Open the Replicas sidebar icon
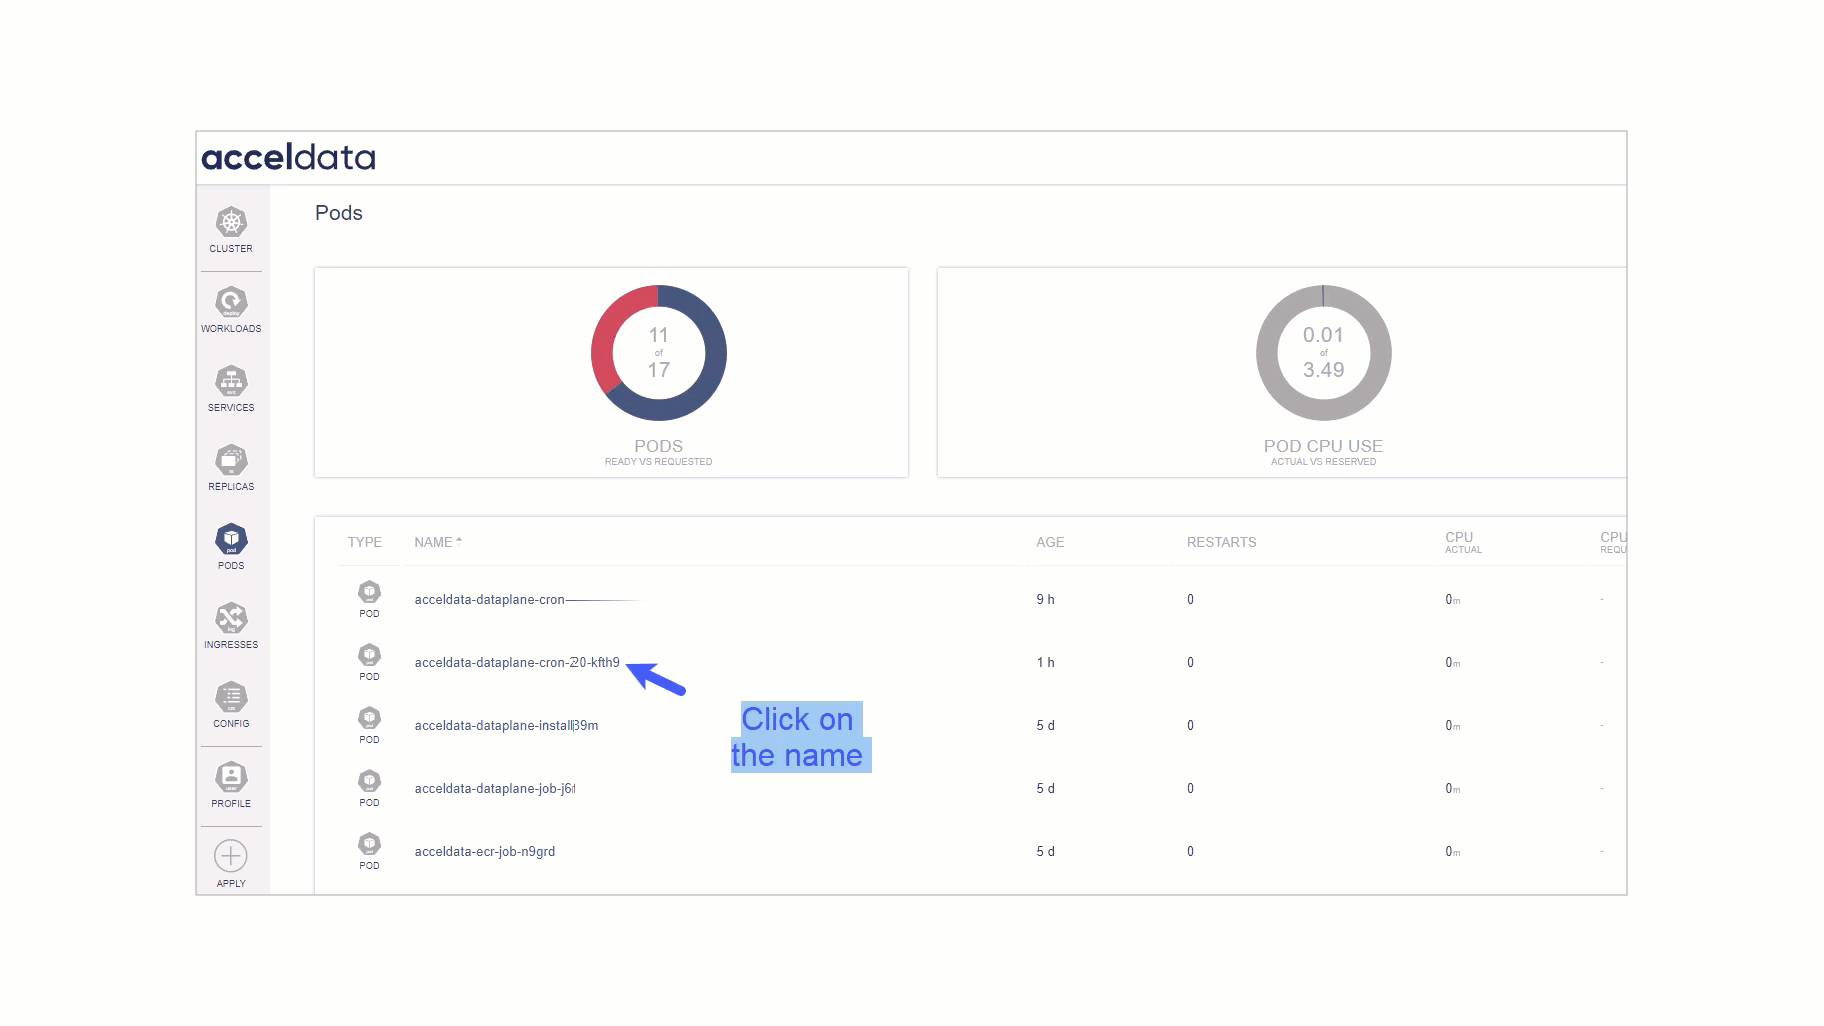Viewport: 1824px width, 1026px height. click(x=231, y=459)
